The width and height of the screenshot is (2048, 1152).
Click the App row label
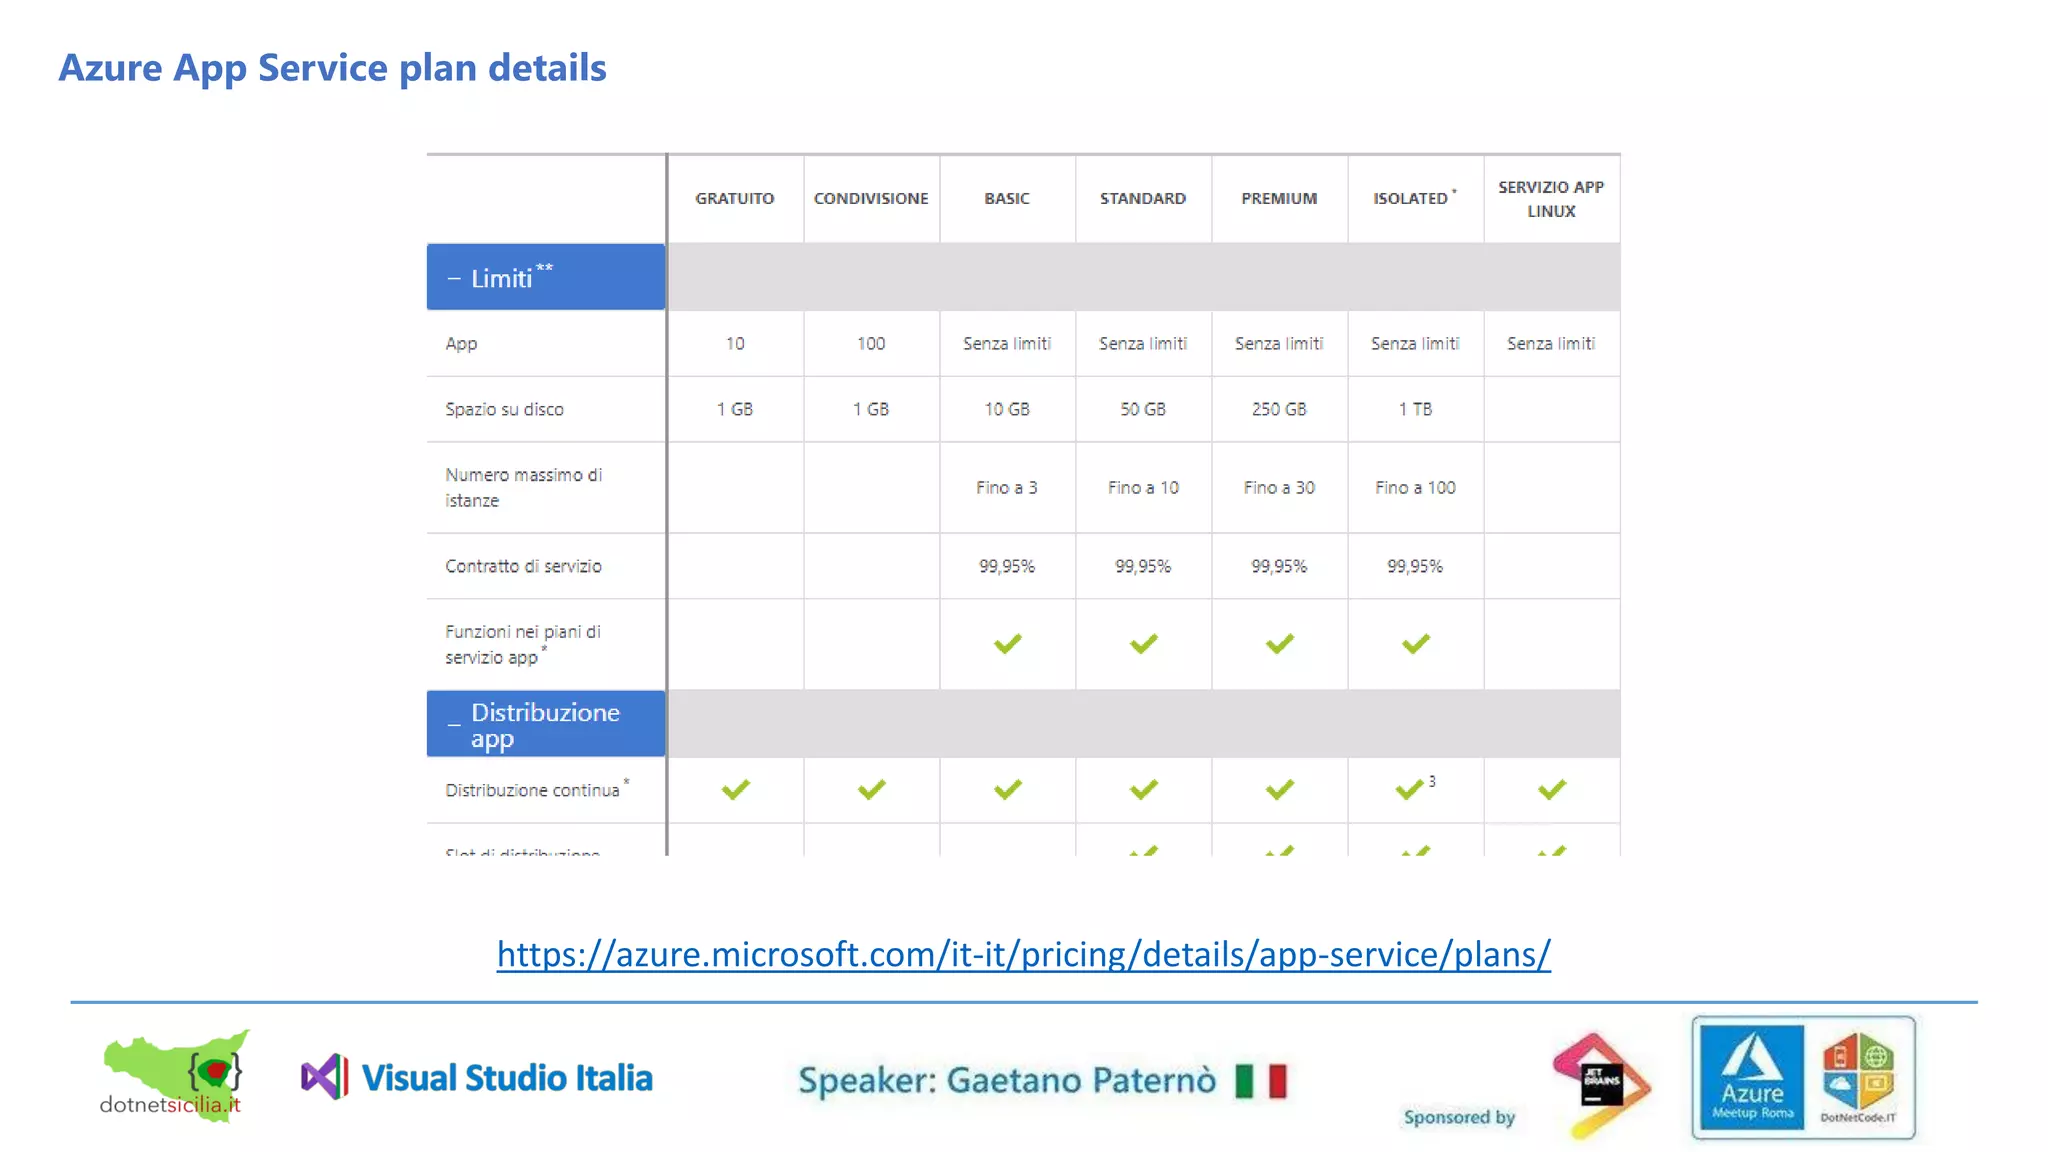click(461, 343)
